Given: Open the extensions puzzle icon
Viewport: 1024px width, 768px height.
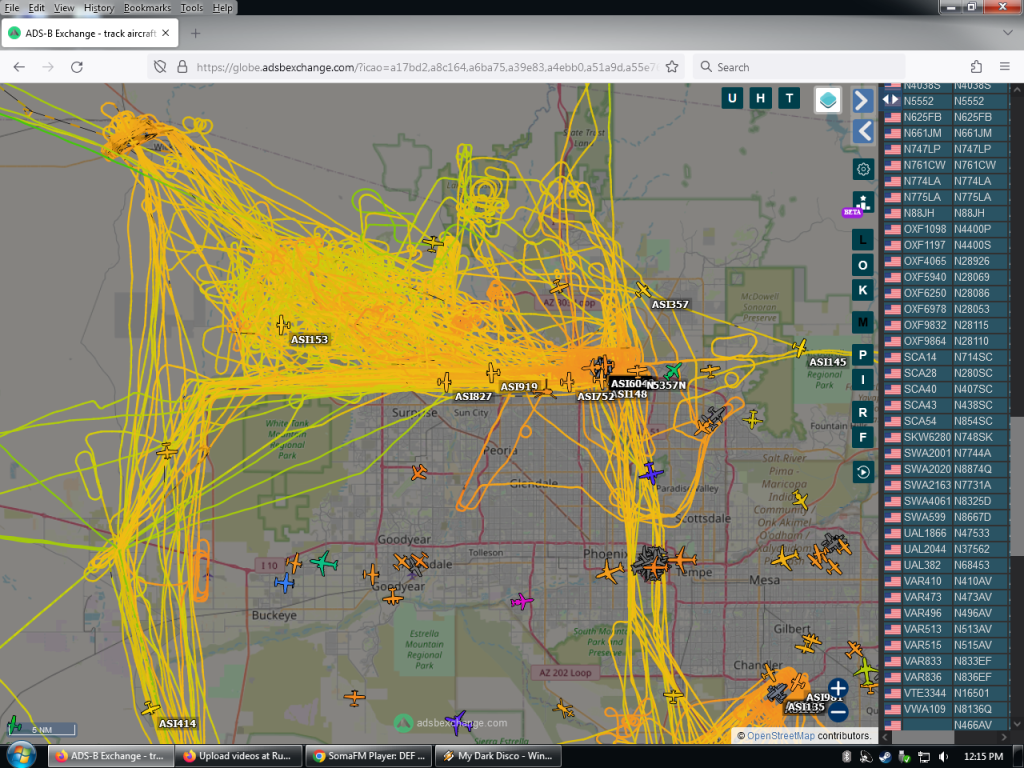Looking at the screenshot, I should coord(976,67).
